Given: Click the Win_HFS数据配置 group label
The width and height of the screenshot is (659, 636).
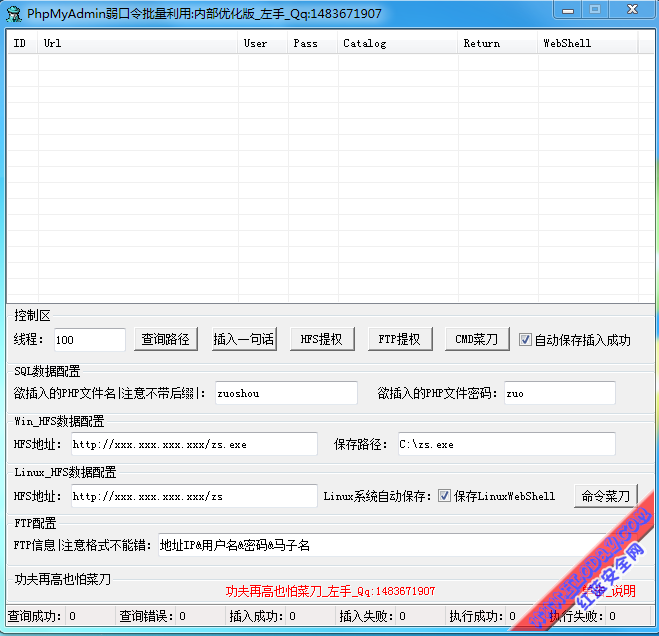Looking at the screenshot, I should tap(59, 421).
